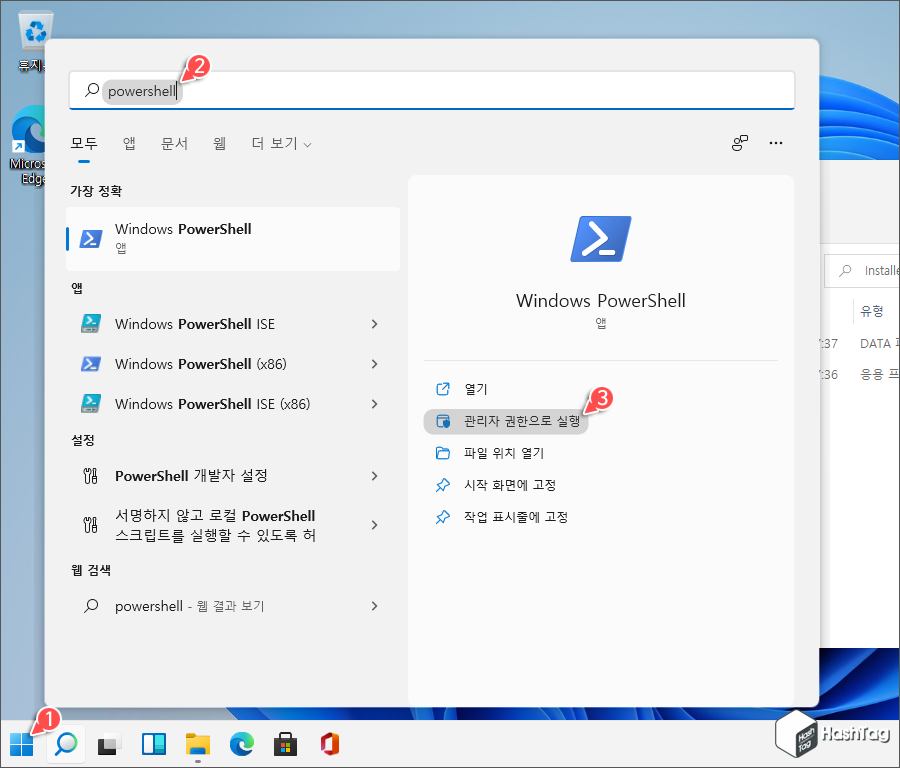
Task: Open Task View from the taskbar
Action: [x=109, y=744]
